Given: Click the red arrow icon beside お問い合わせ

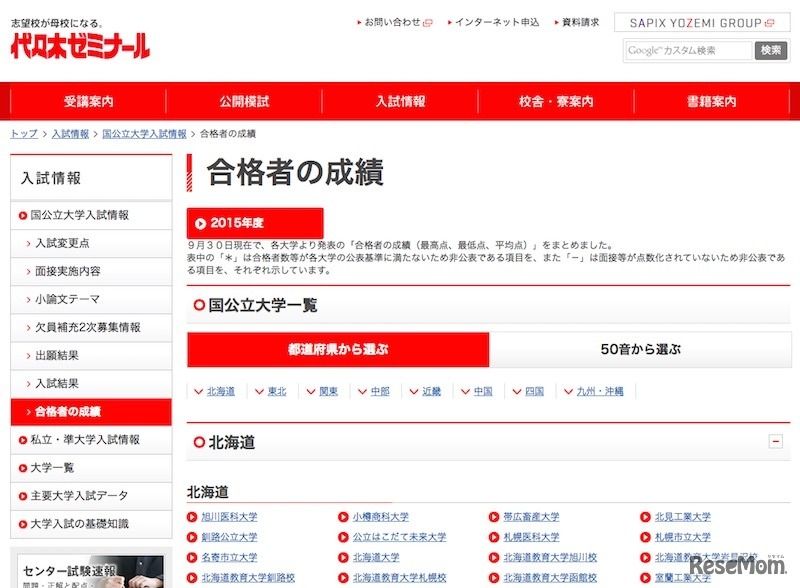Looking at the screenshot, I should [358, 22].
